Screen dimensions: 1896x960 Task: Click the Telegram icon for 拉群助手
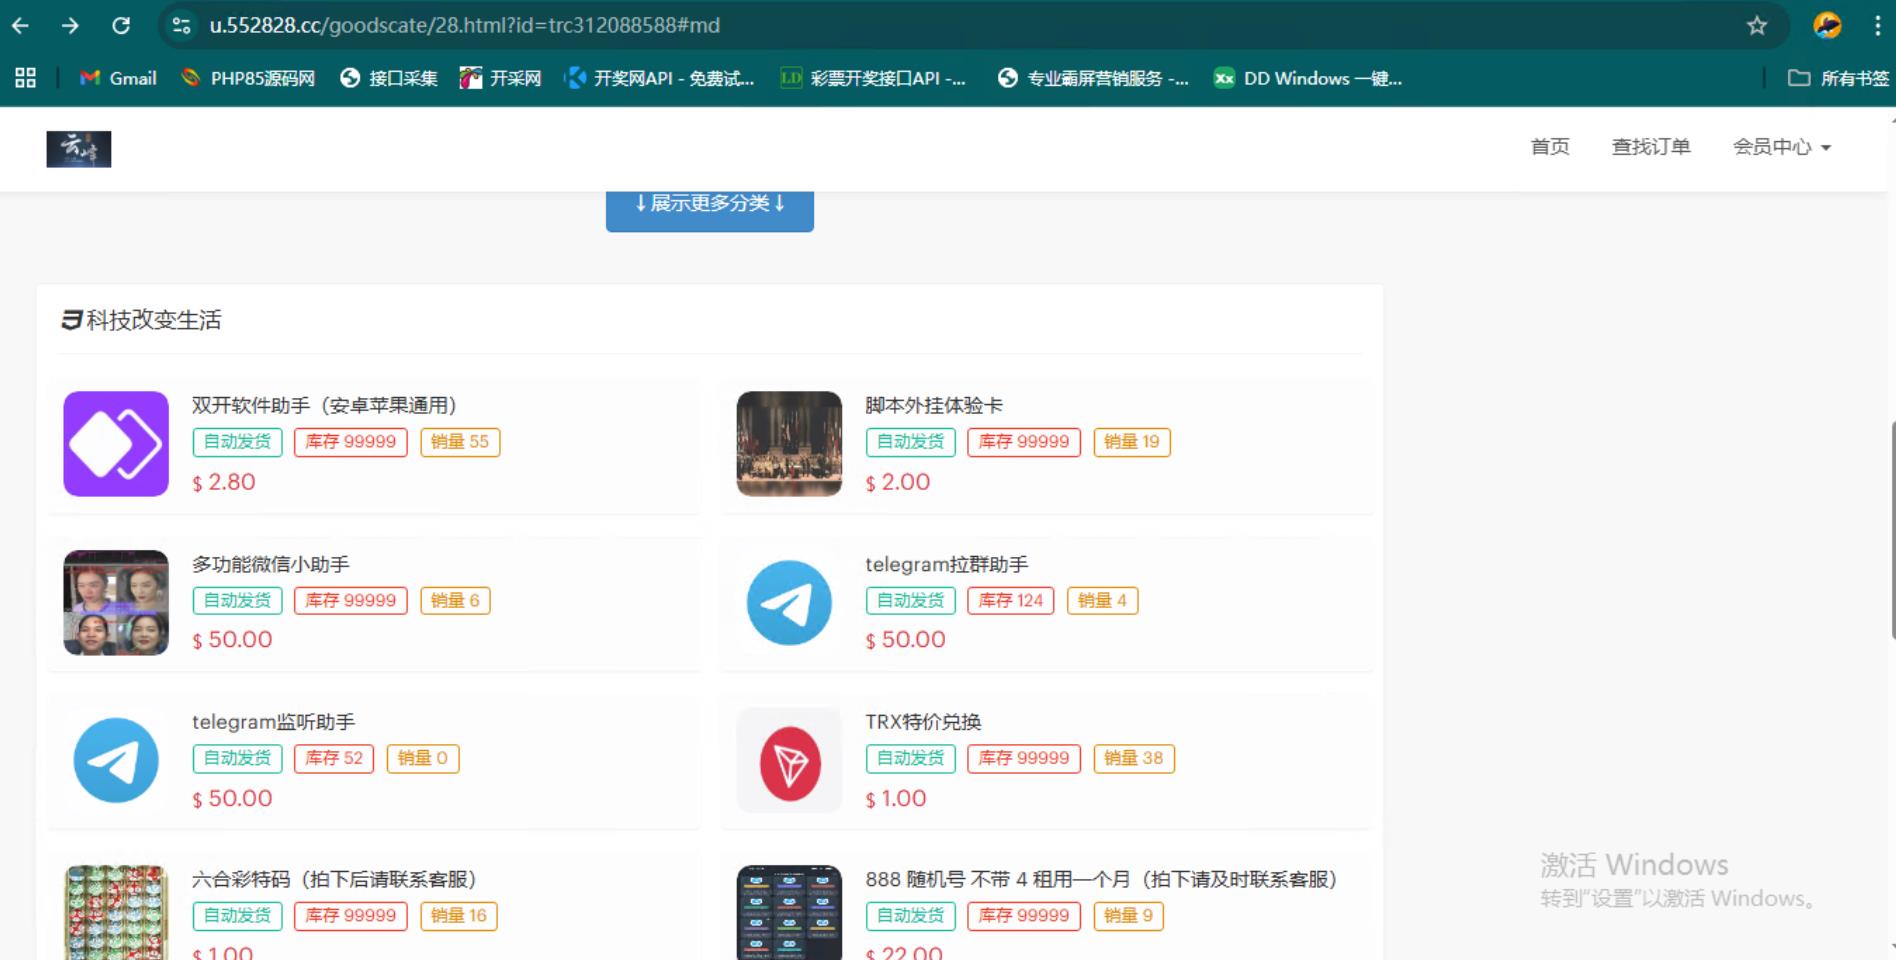pyautogui.click(x=789, y=603)
